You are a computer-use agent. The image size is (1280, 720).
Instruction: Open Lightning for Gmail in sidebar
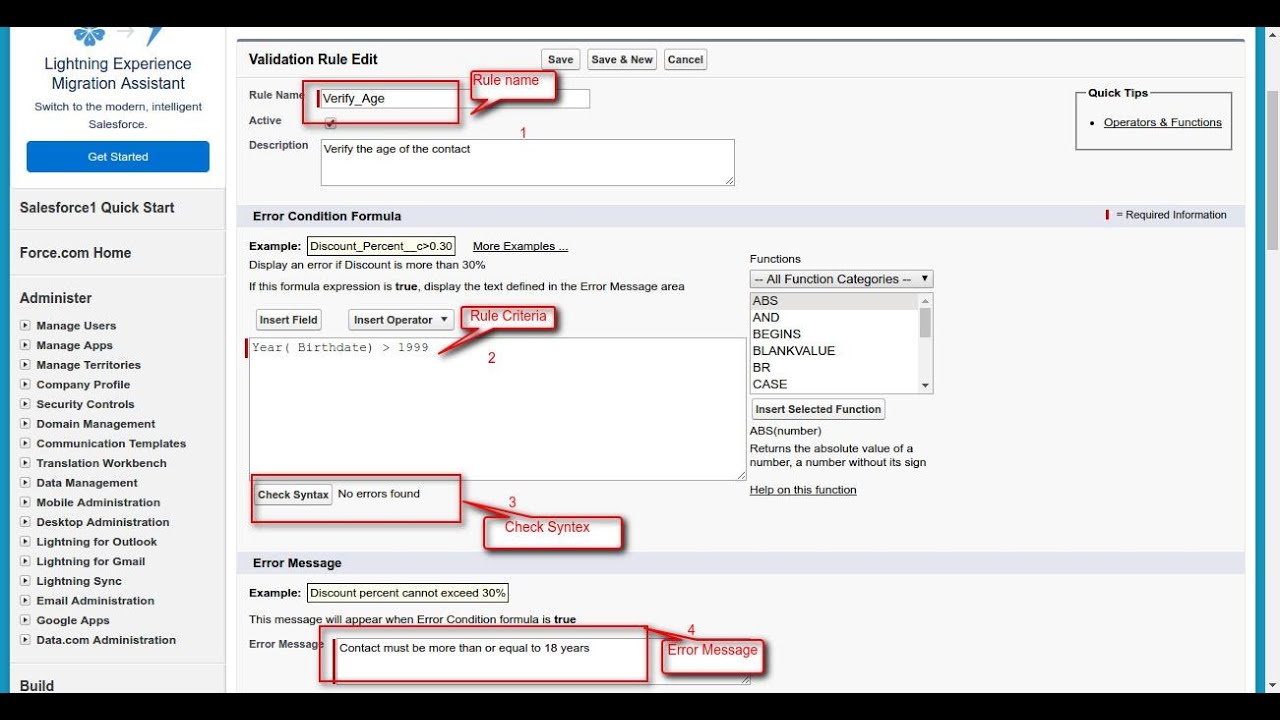tap(91, 561)
